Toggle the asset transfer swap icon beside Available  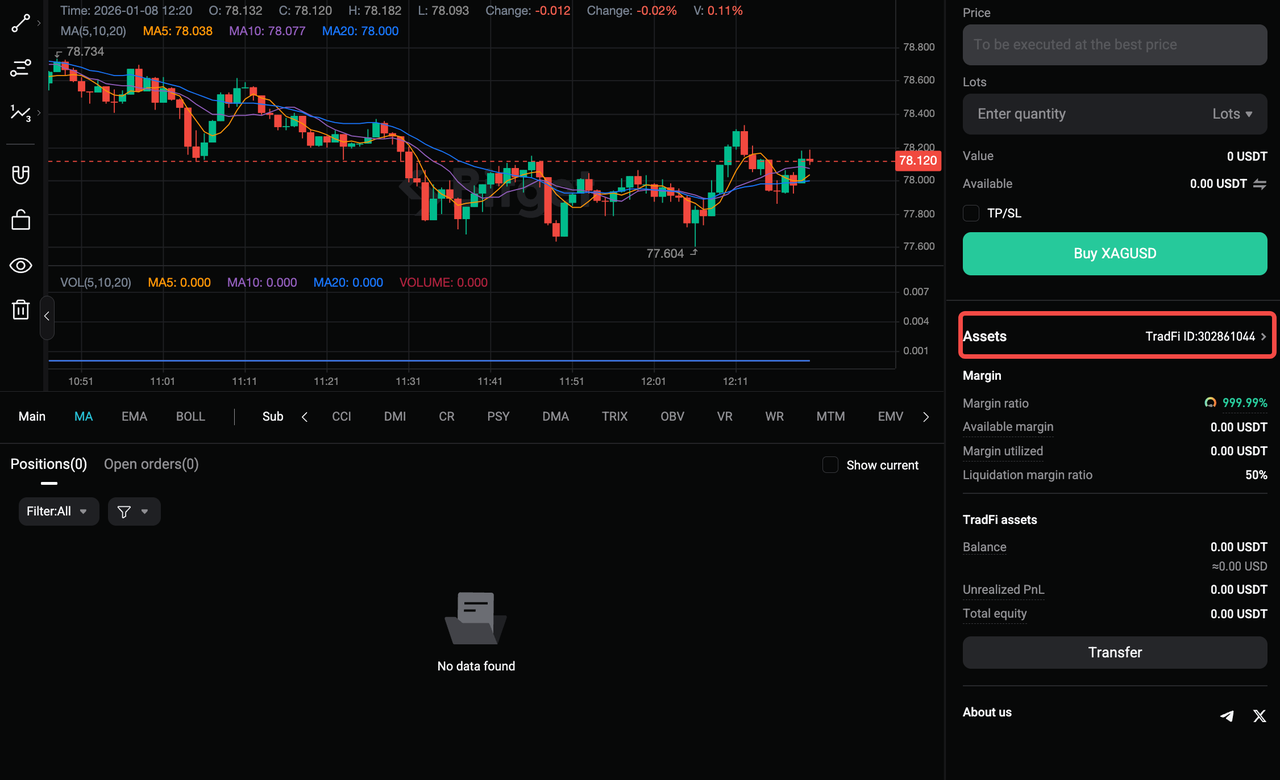point(1258,184)
